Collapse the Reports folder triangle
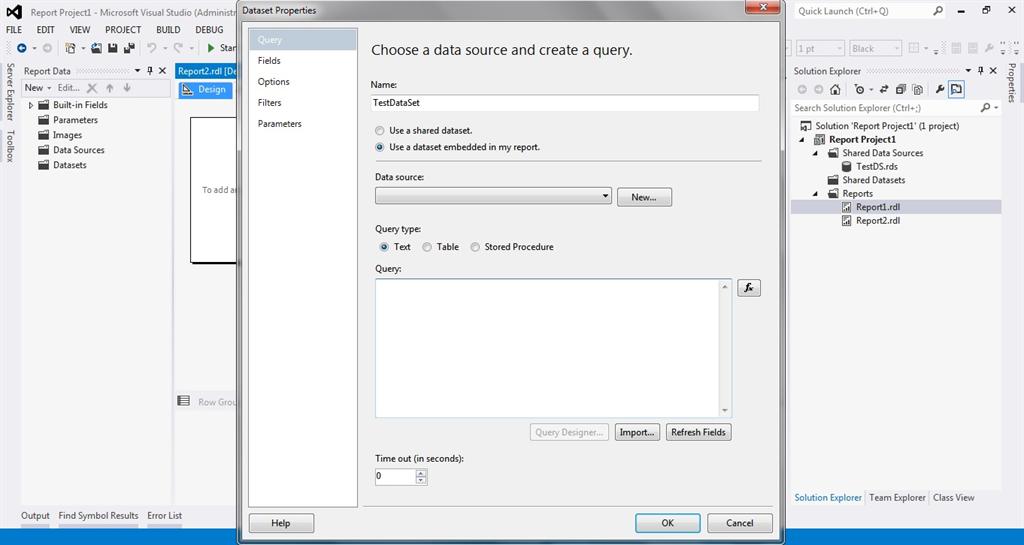This screenshot has height=545, width=1024. tap(816, 194)
